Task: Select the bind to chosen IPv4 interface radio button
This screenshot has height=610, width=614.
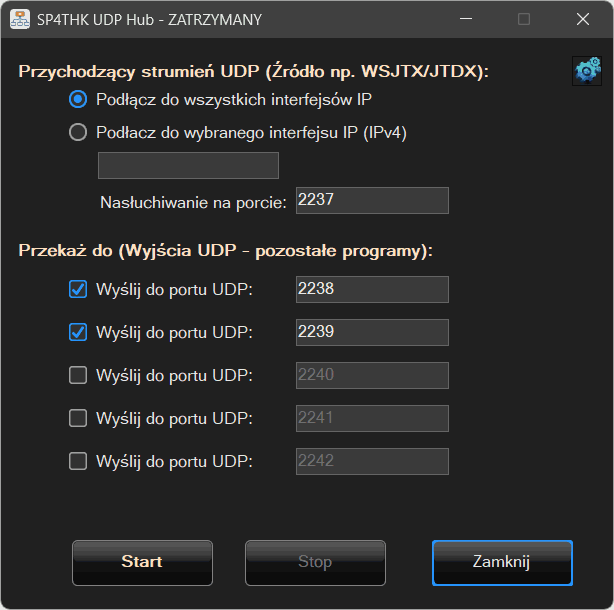Action: (x=78, y=132)
